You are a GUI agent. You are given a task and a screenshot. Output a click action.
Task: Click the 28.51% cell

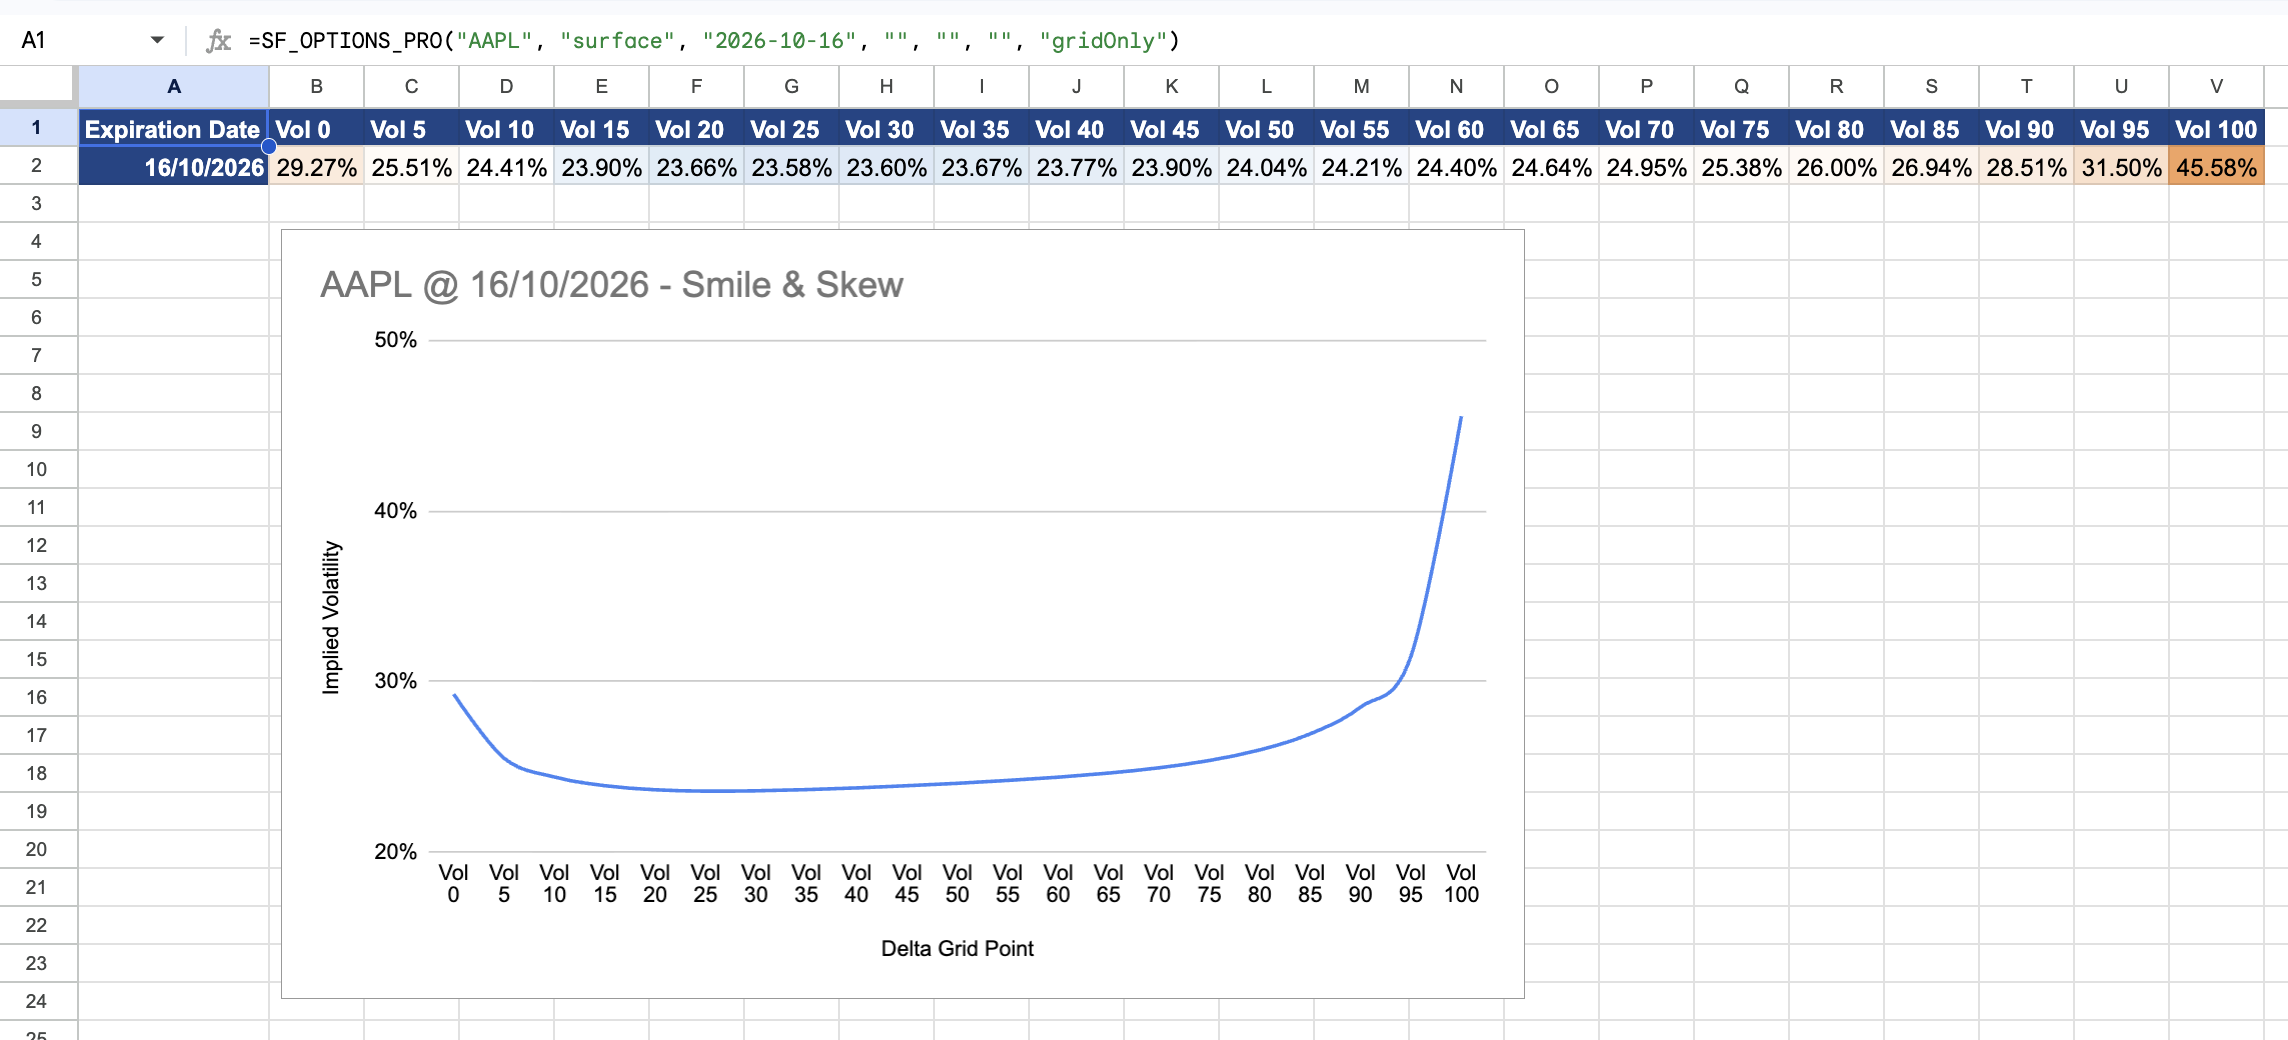[2026, 166]
